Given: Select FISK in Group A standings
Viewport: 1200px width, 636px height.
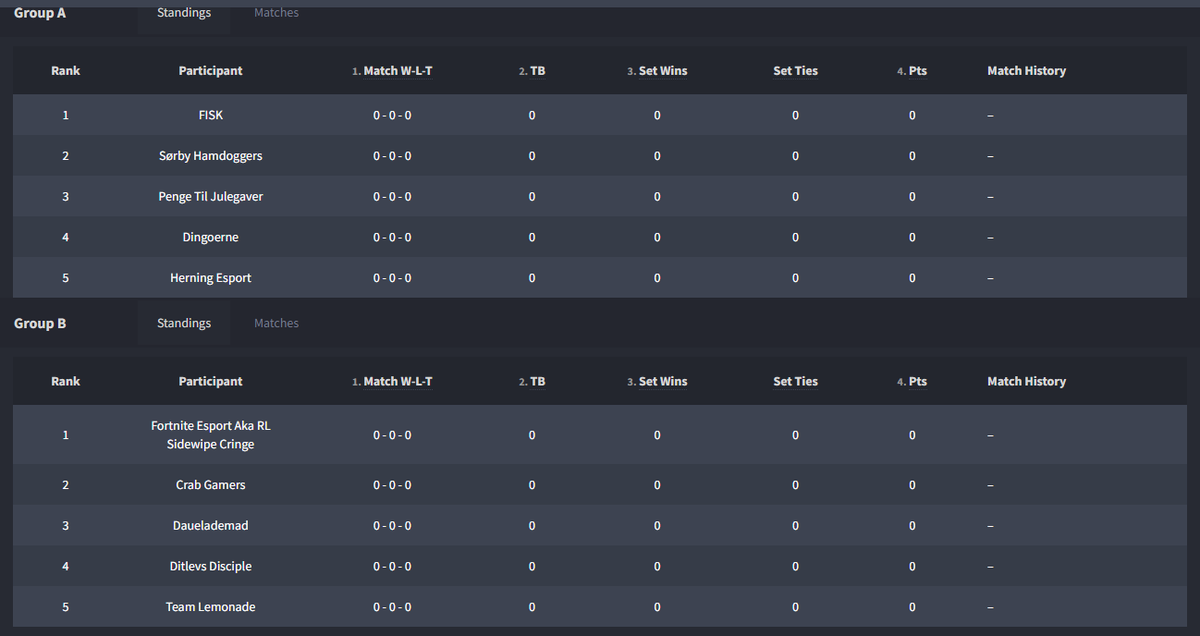Looking at the screenshot, I should click(x=211, y=115).
